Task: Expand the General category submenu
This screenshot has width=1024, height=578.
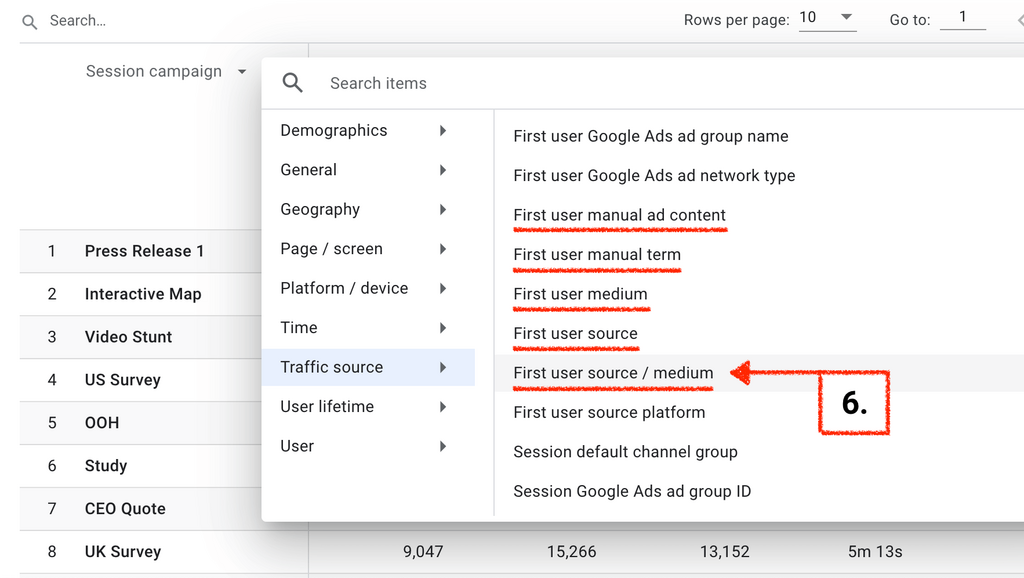Action: [365, 170]
